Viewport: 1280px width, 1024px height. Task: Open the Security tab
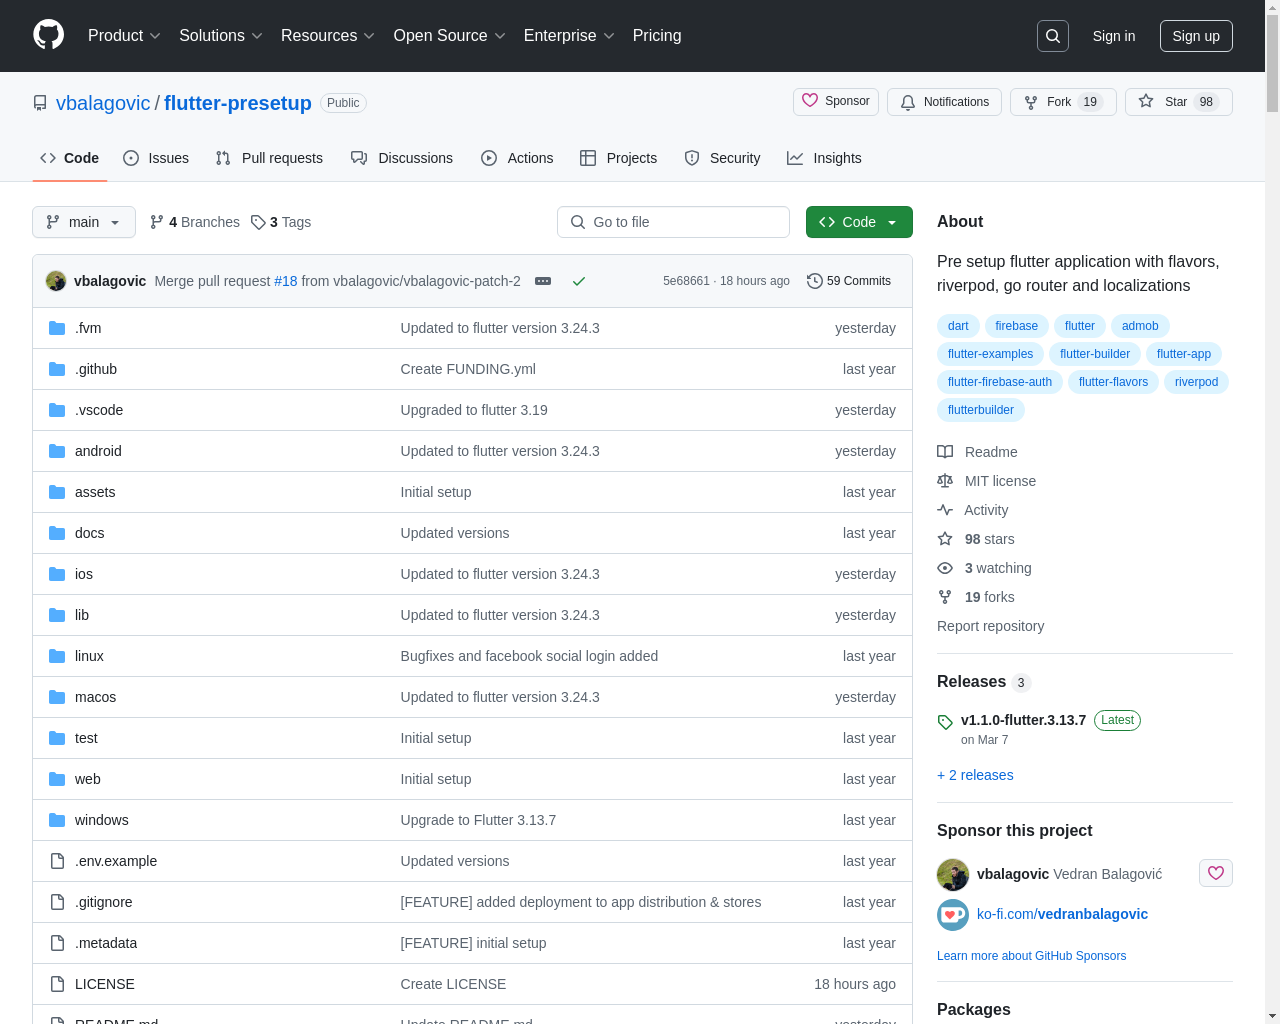[x=722, y=158]
